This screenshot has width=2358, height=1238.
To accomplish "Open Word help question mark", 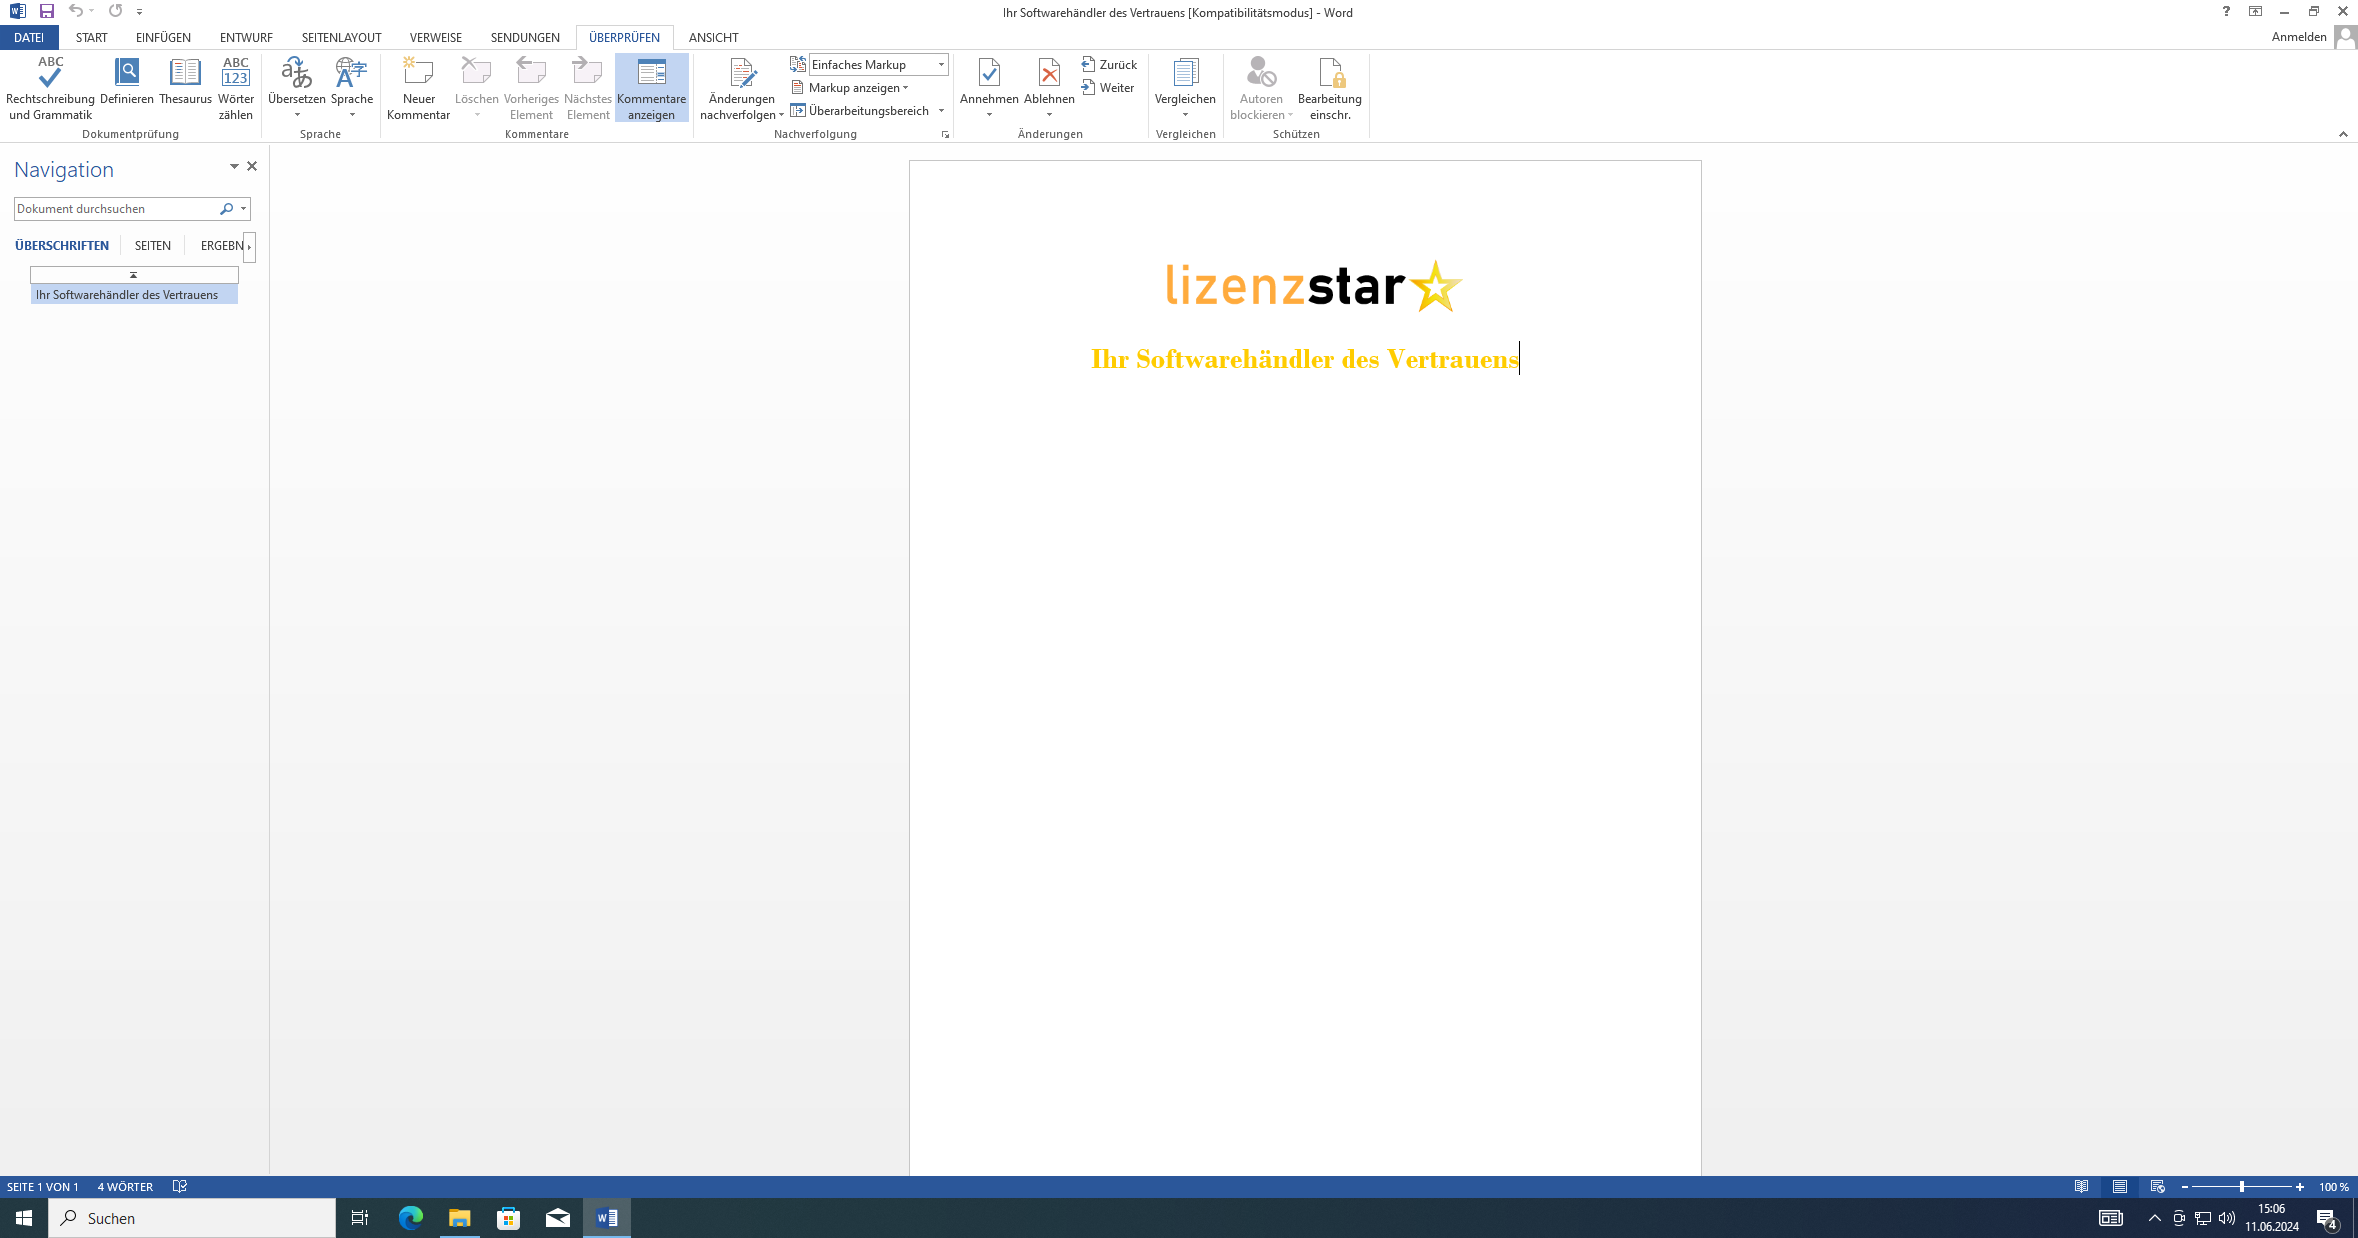I will [2226, 12].
